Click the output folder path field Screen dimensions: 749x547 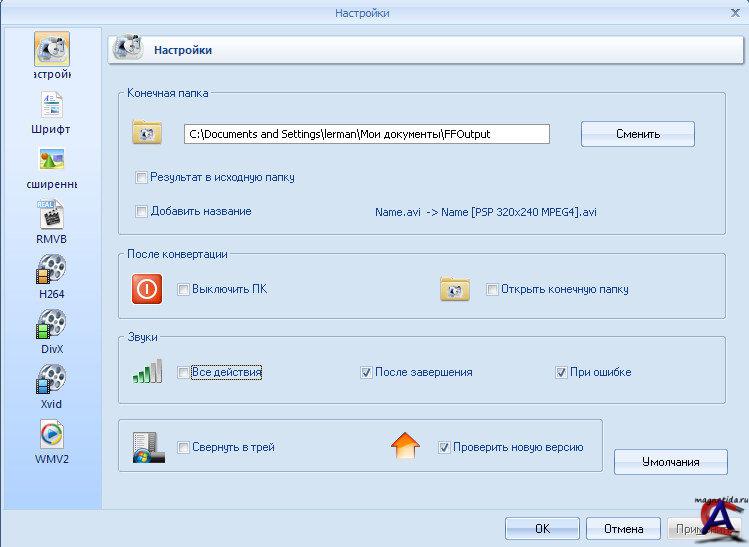(366, 134)
